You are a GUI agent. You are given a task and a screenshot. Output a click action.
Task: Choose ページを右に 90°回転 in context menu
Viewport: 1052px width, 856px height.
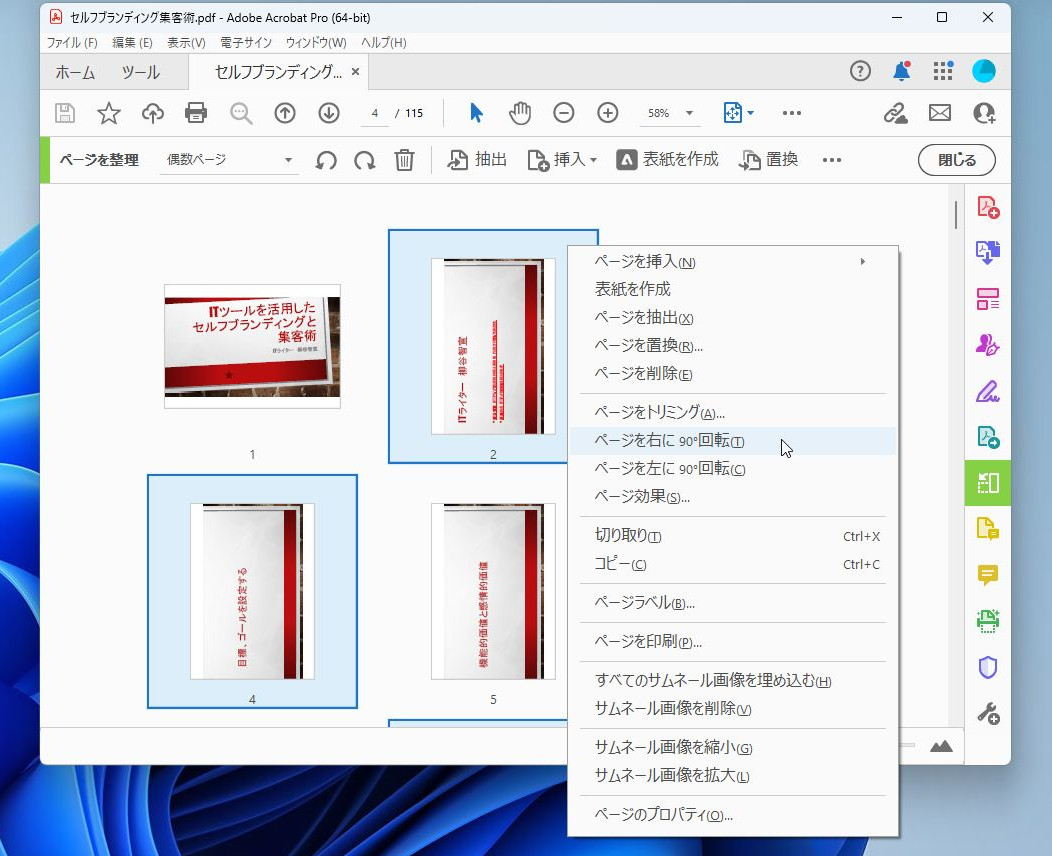point(732,441)
